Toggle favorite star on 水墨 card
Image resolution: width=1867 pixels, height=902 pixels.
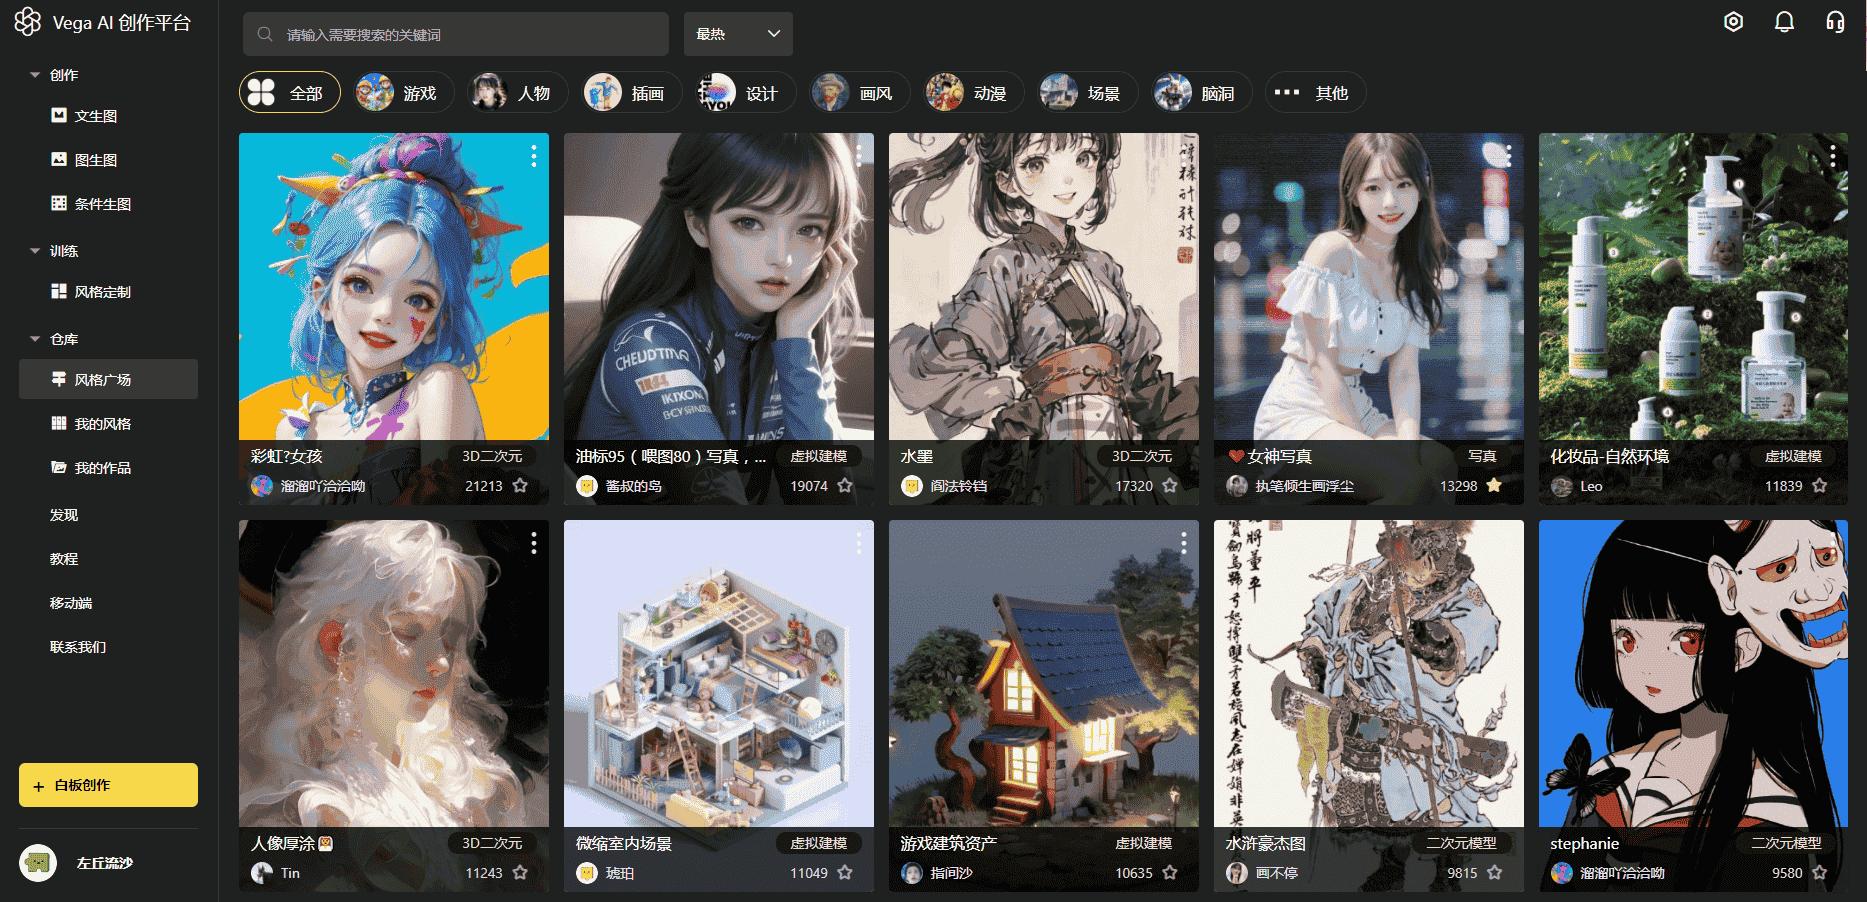click(x=1170, y=486)
